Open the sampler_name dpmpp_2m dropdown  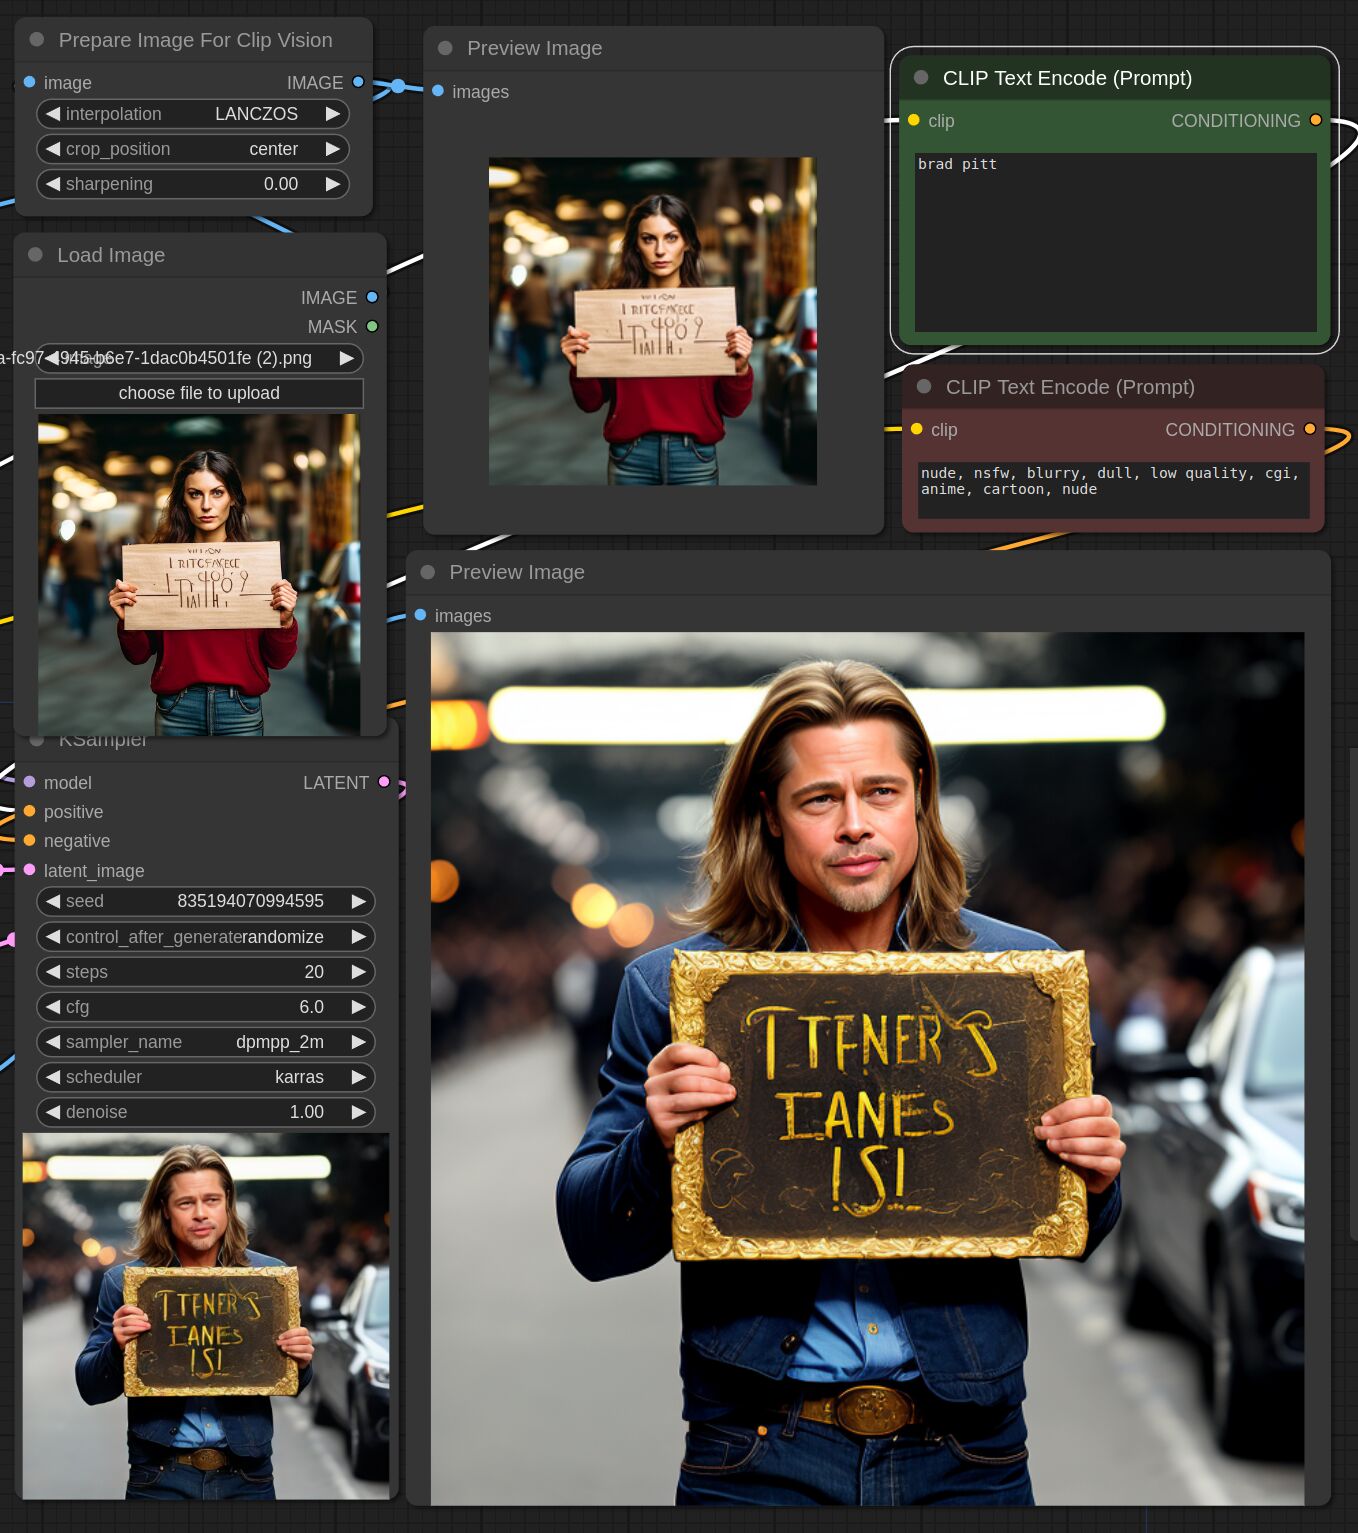[x=205, y=1042]
